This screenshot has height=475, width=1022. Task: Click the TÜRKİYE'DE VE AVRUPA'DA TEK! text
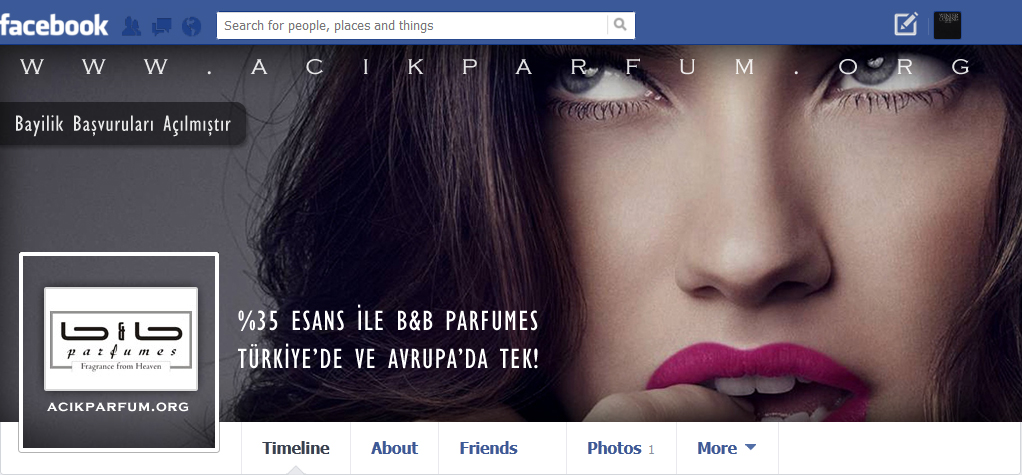pyautogui.click(x=388, y=359)
